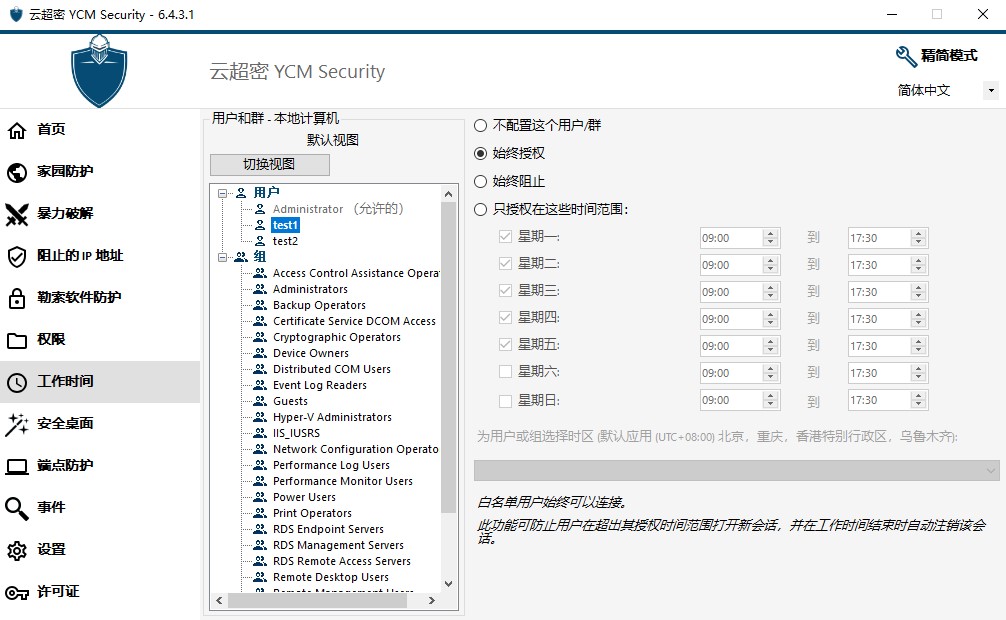Click the group icon beside Backup Operators
The image size is (1006, 620).
[260, 305]
